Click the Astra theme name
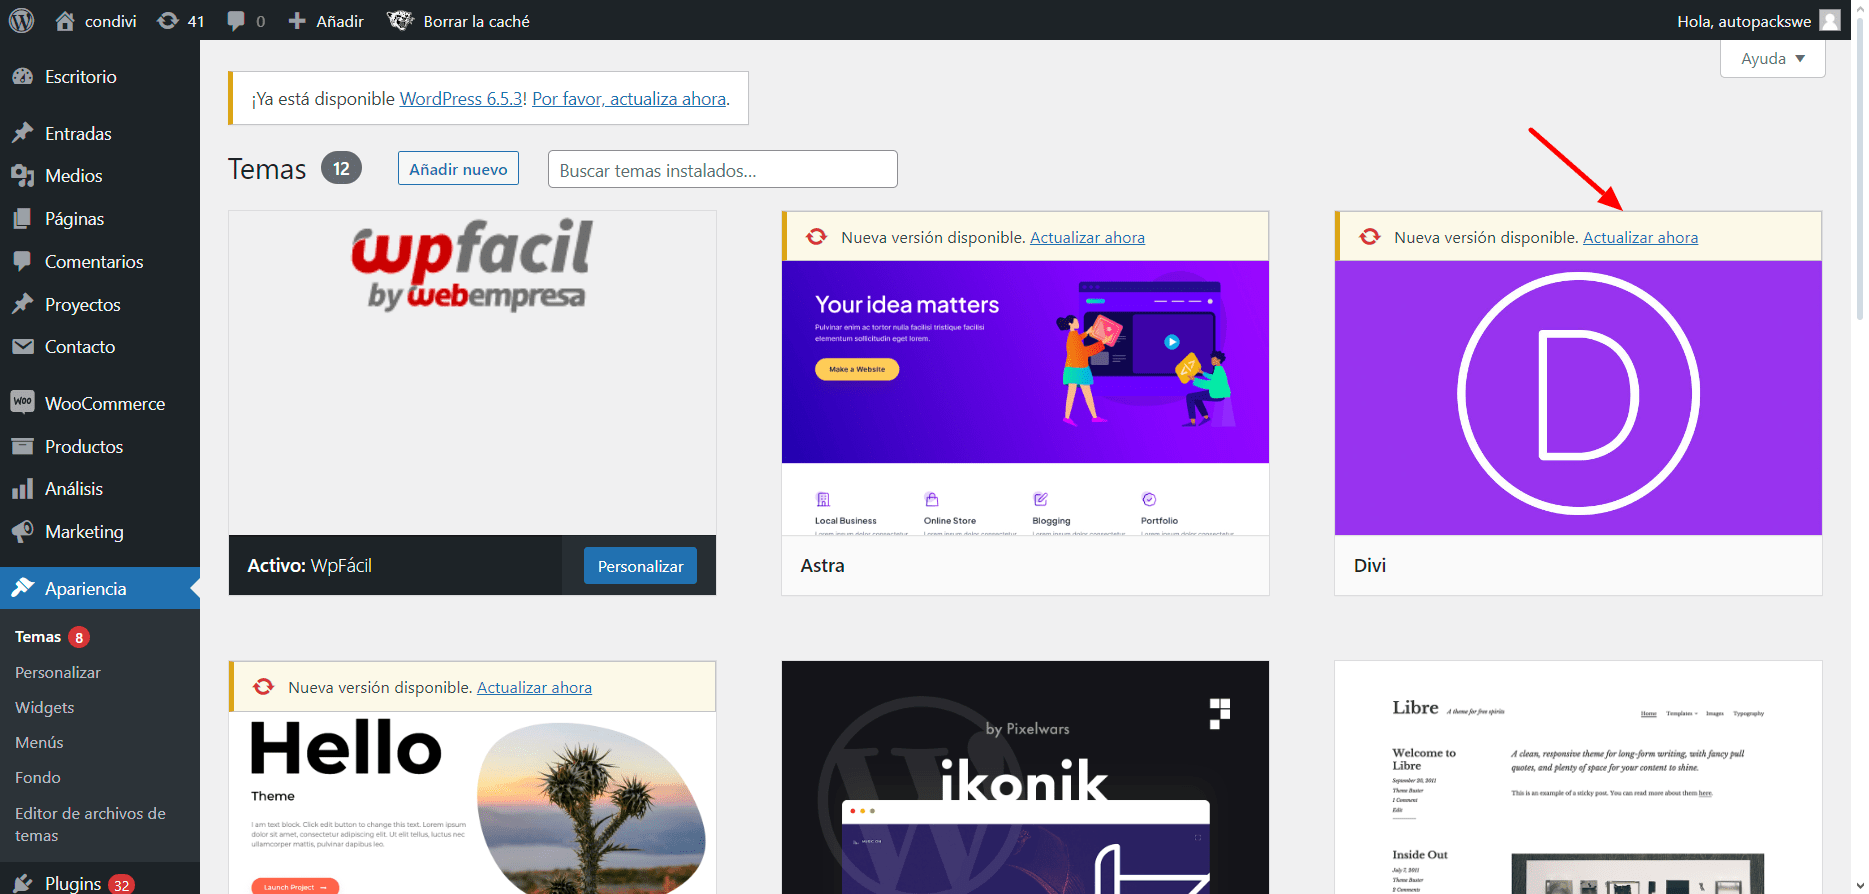 pos(822,566)
